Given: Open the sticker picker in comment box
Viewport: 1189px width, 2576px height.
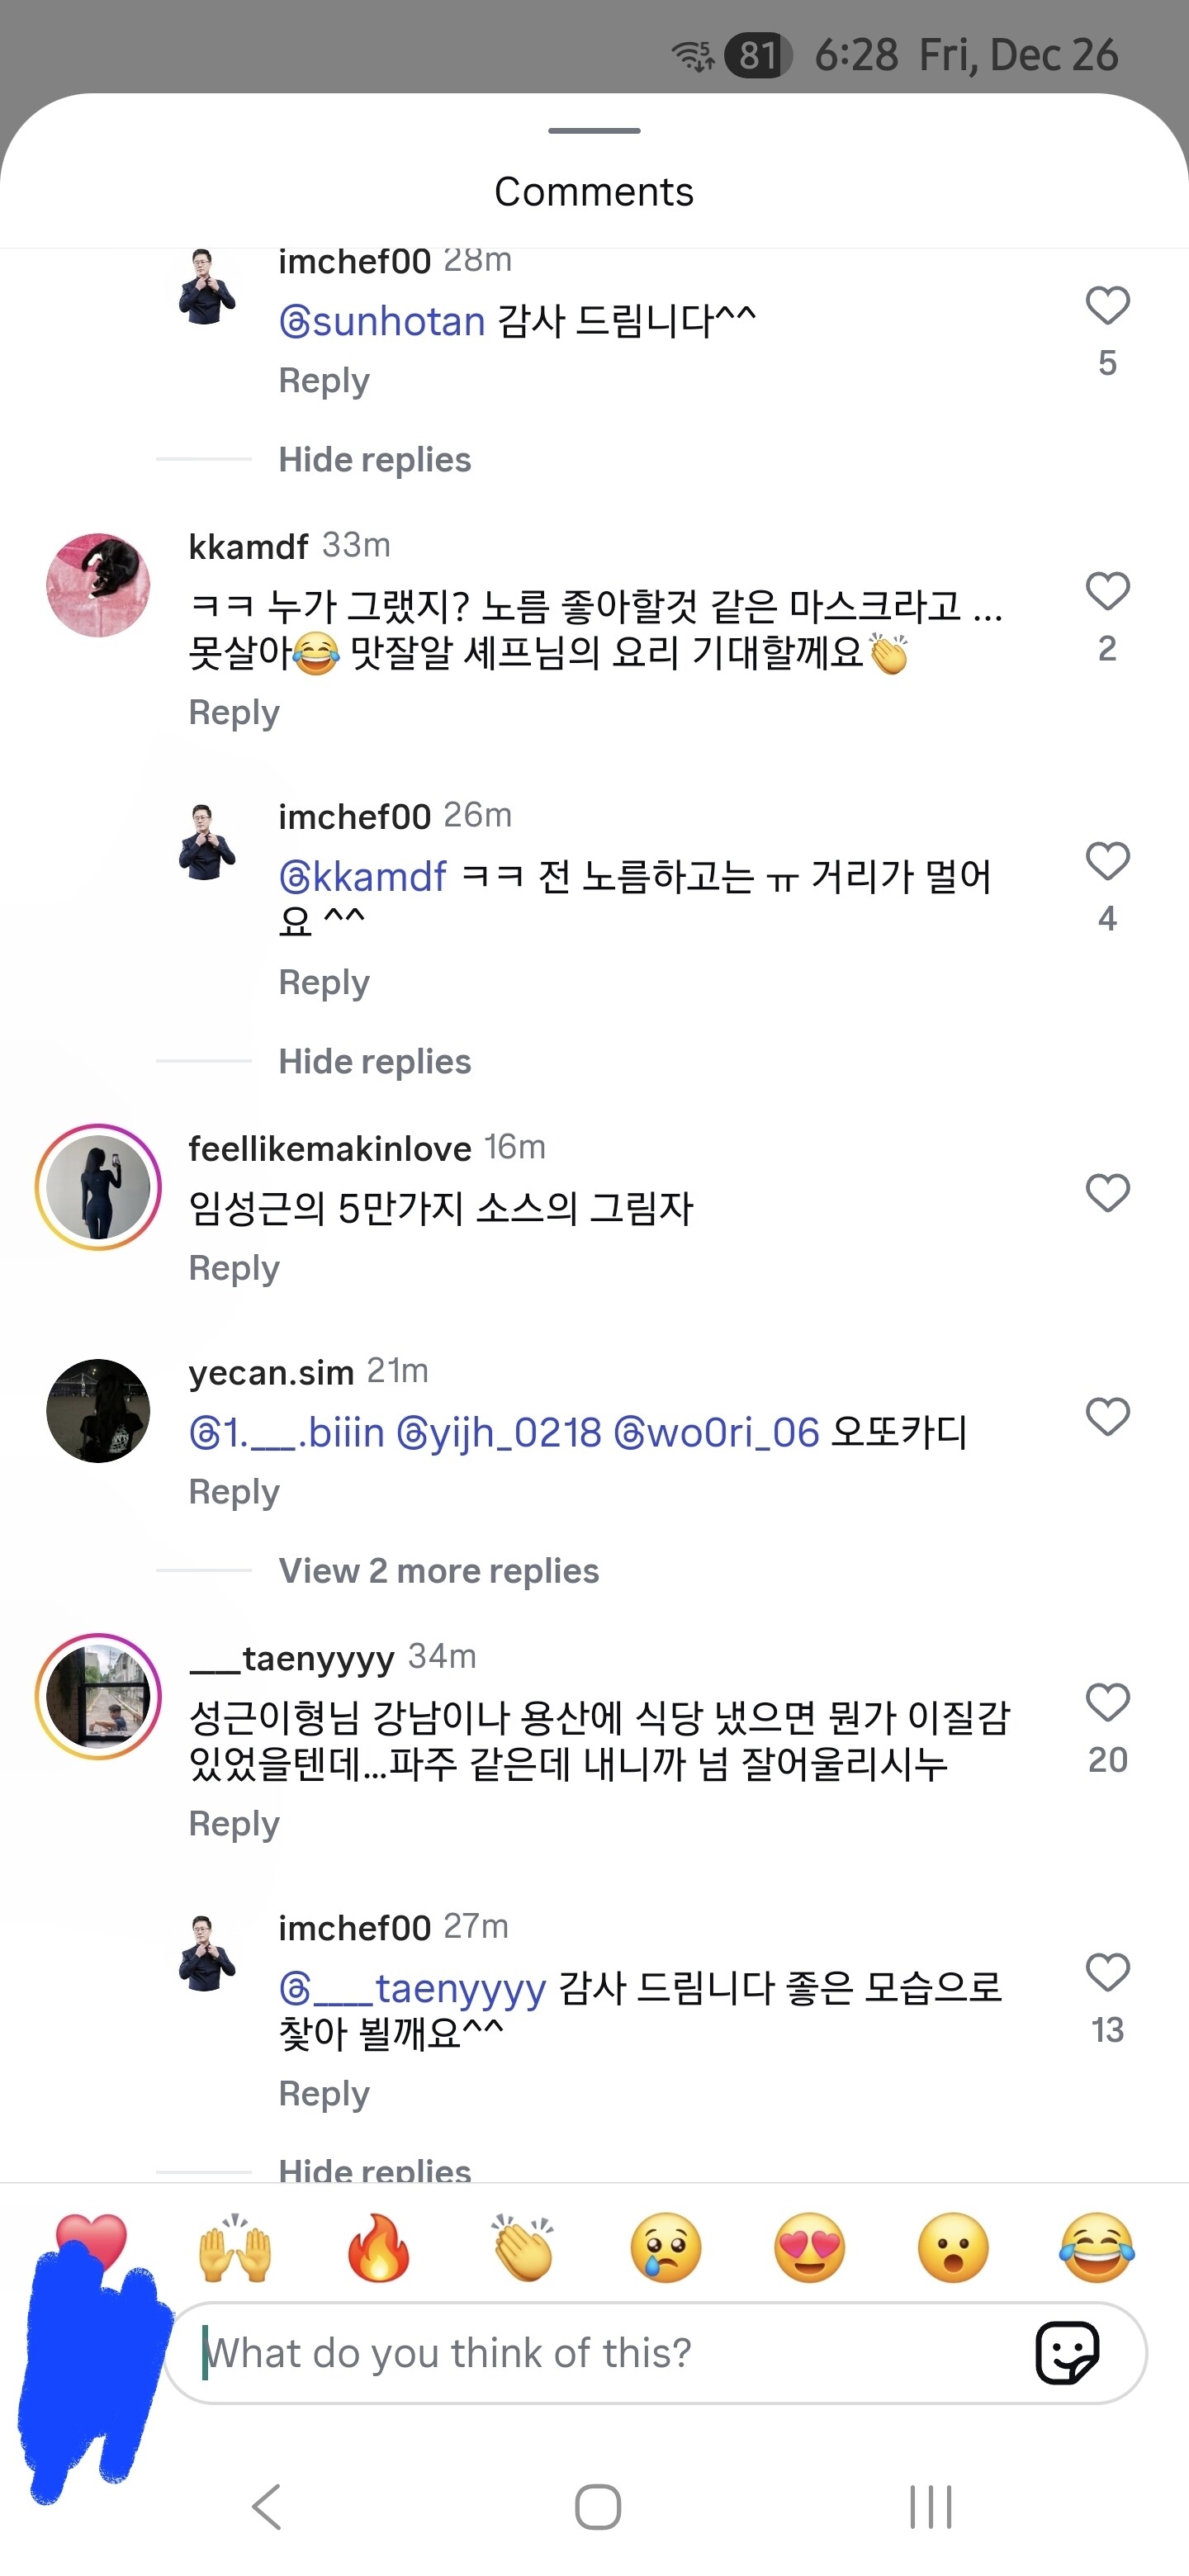Looking at the screenshot, I should coord(1067,2353).
